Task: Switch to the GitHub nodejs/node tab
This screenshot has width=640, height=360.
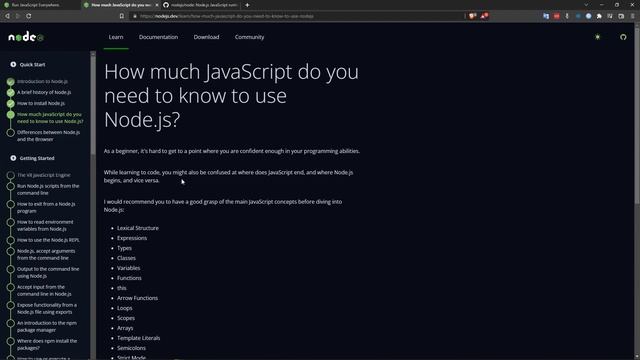Action: pyautogui.click(x=201, y=5)
